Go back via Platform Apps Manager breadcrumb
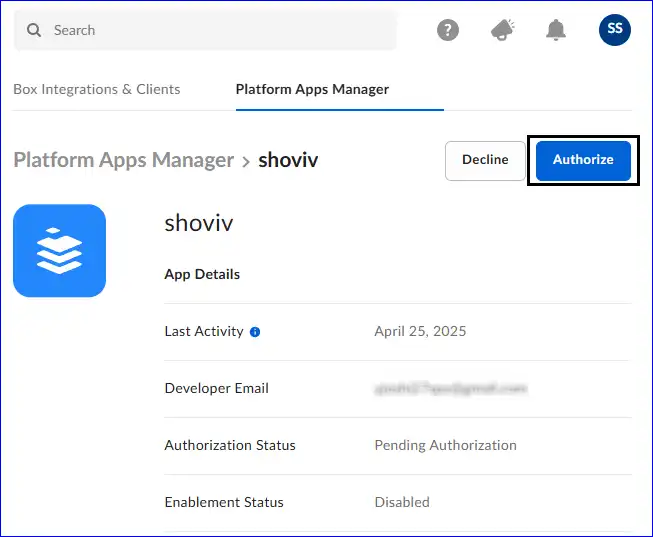This screenshot has width=653, height=537. tap(123, 160)
